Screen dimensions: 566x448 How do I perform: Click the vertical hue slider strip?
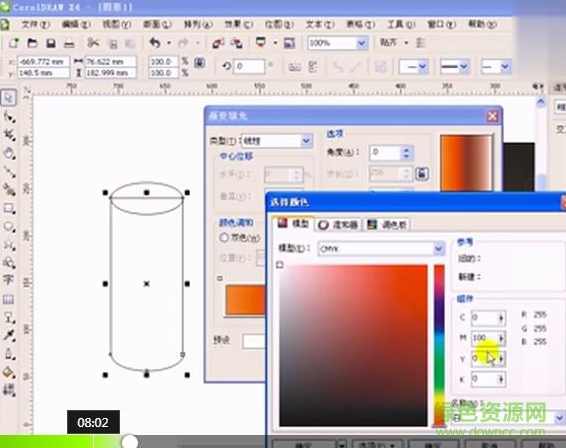pos(439,345)
